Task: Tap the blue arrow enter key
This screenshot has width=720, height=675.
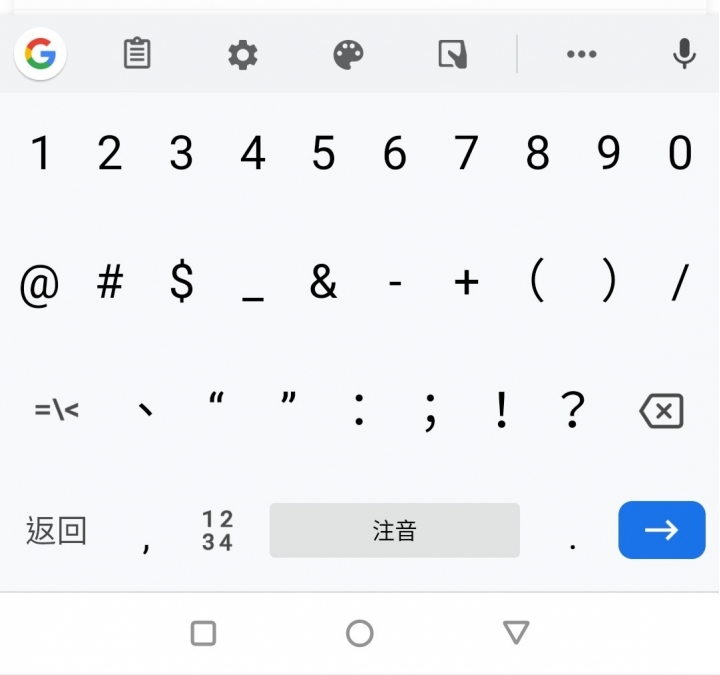Action: click(x=662, y=530)
